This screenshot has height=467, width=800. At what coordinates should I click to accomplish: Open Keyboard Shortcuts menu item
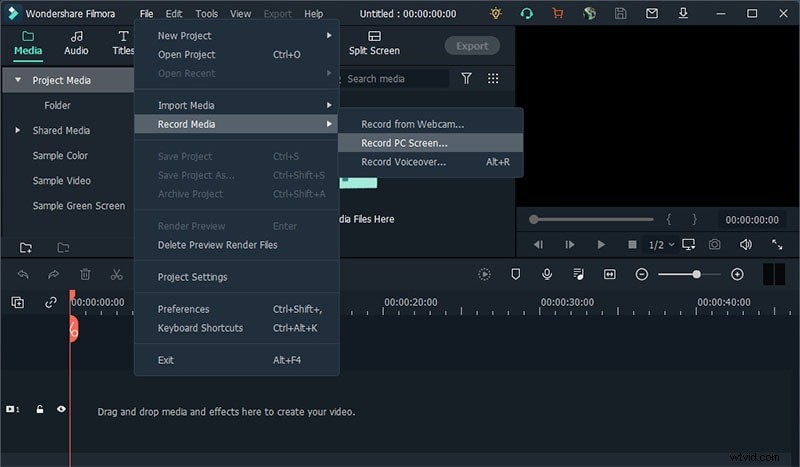pos(237,328)
